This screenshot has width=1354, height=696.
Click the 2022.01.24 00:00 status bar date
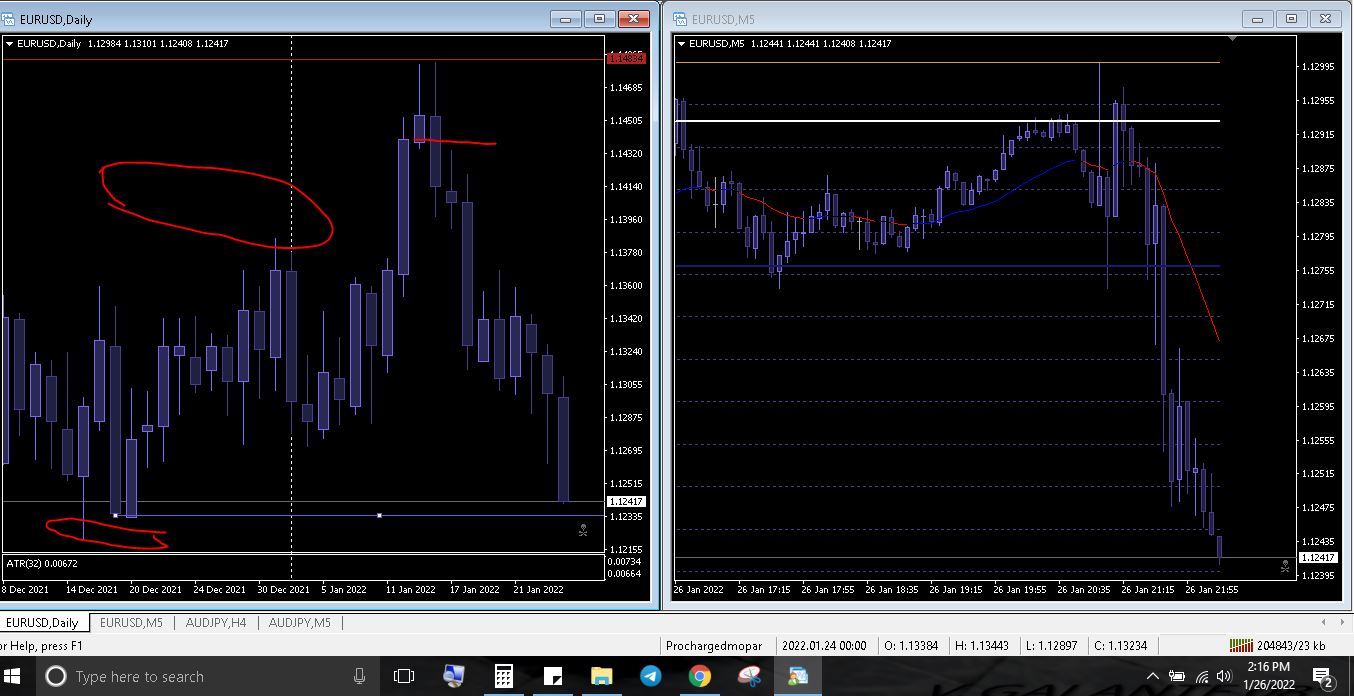coord(824,646)
